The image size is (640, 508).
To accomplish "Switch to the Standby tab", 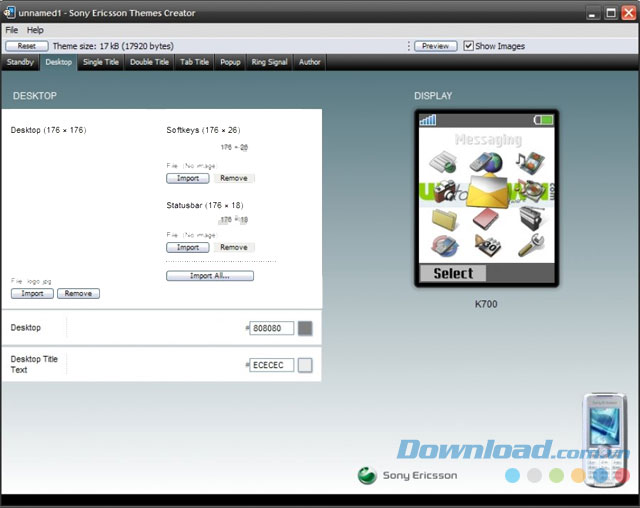I will click(x=20, y=62).
